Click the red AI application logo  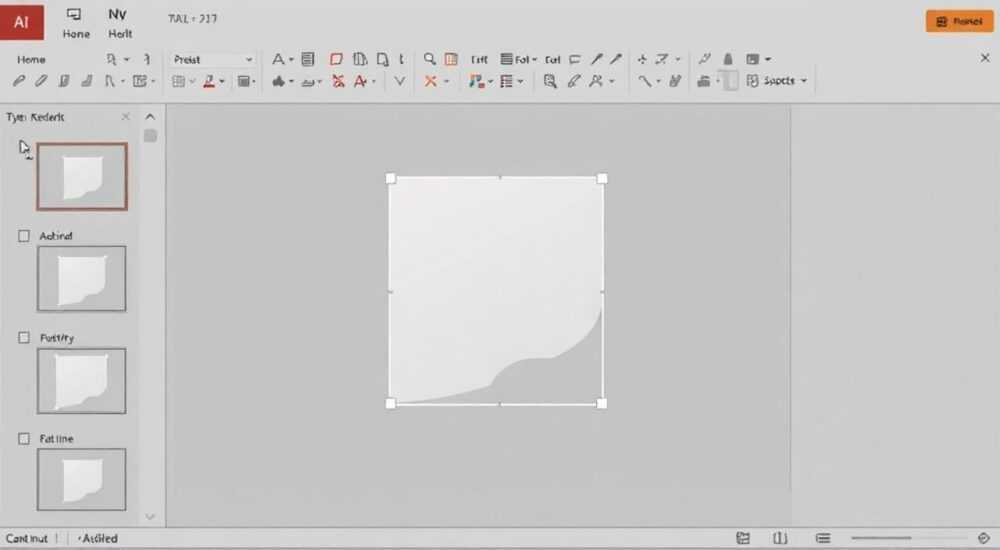pos(21,22)
